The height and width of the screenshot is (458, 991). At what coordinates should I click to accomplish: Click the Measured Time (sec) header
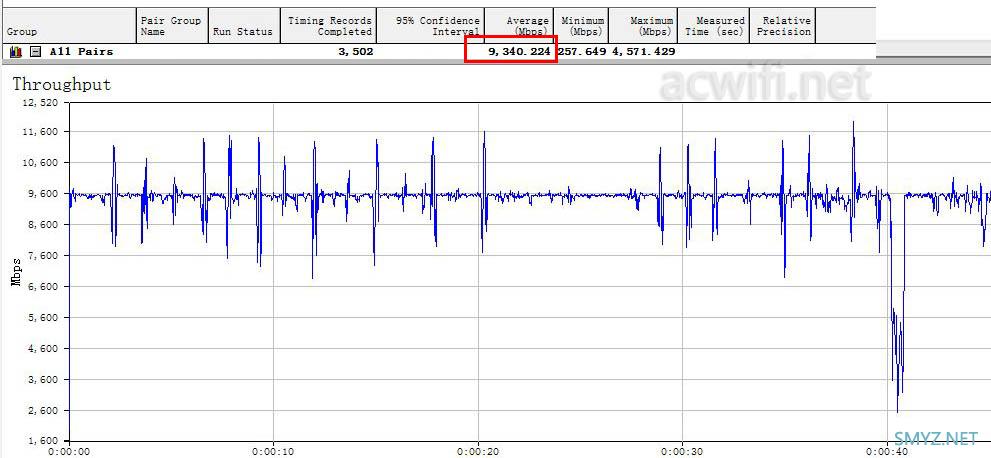(714, 25)
